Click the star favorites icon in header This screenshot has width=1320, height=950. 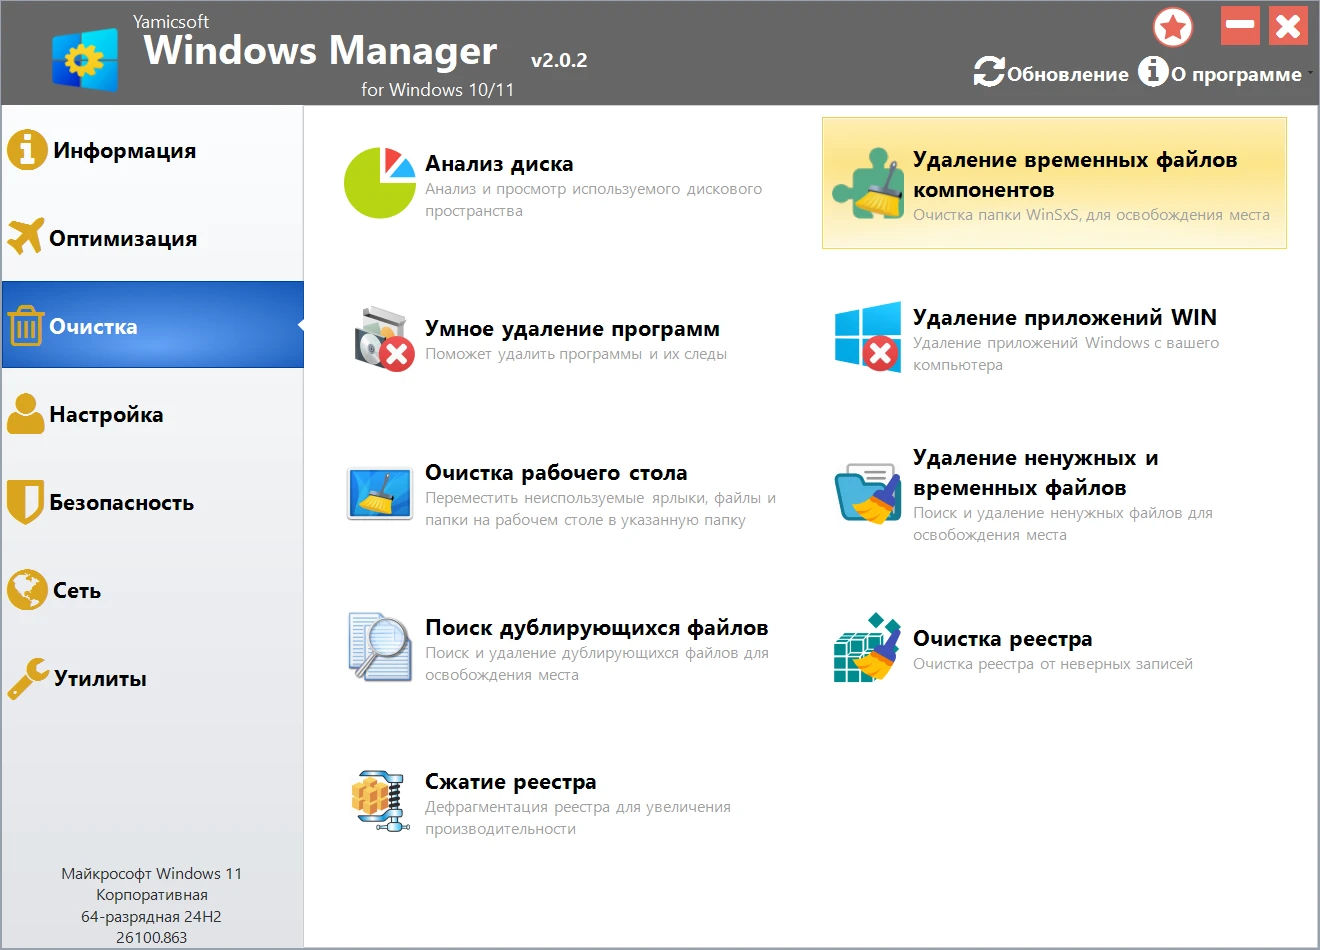[x=1173, y=27]
